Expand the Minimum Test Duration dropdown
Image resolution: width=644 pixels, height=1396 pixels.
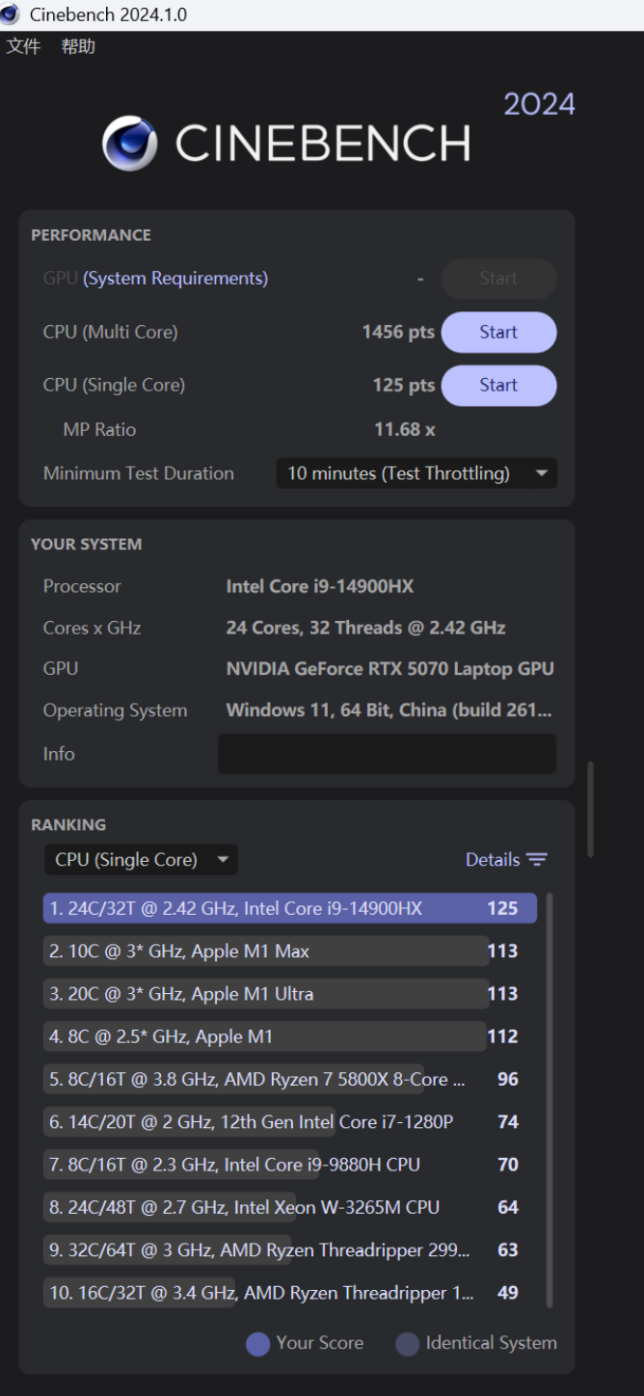pos(416,474)
